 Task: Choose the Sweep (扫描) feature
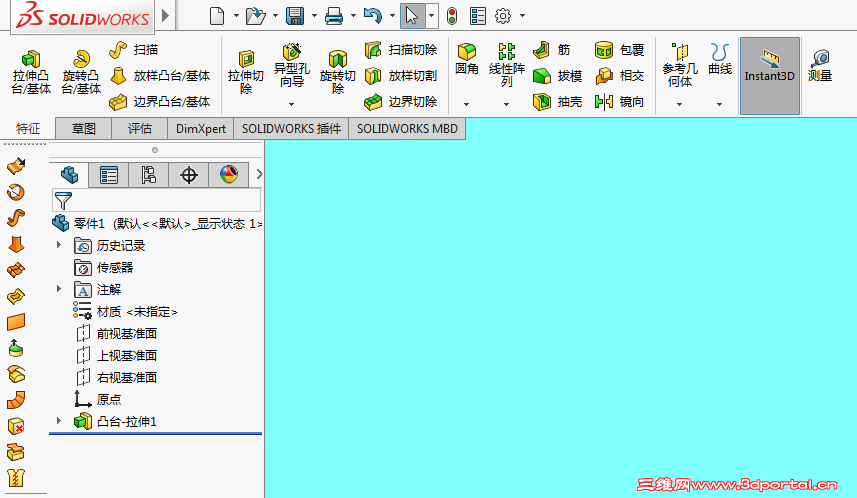(x=133, y=50)
